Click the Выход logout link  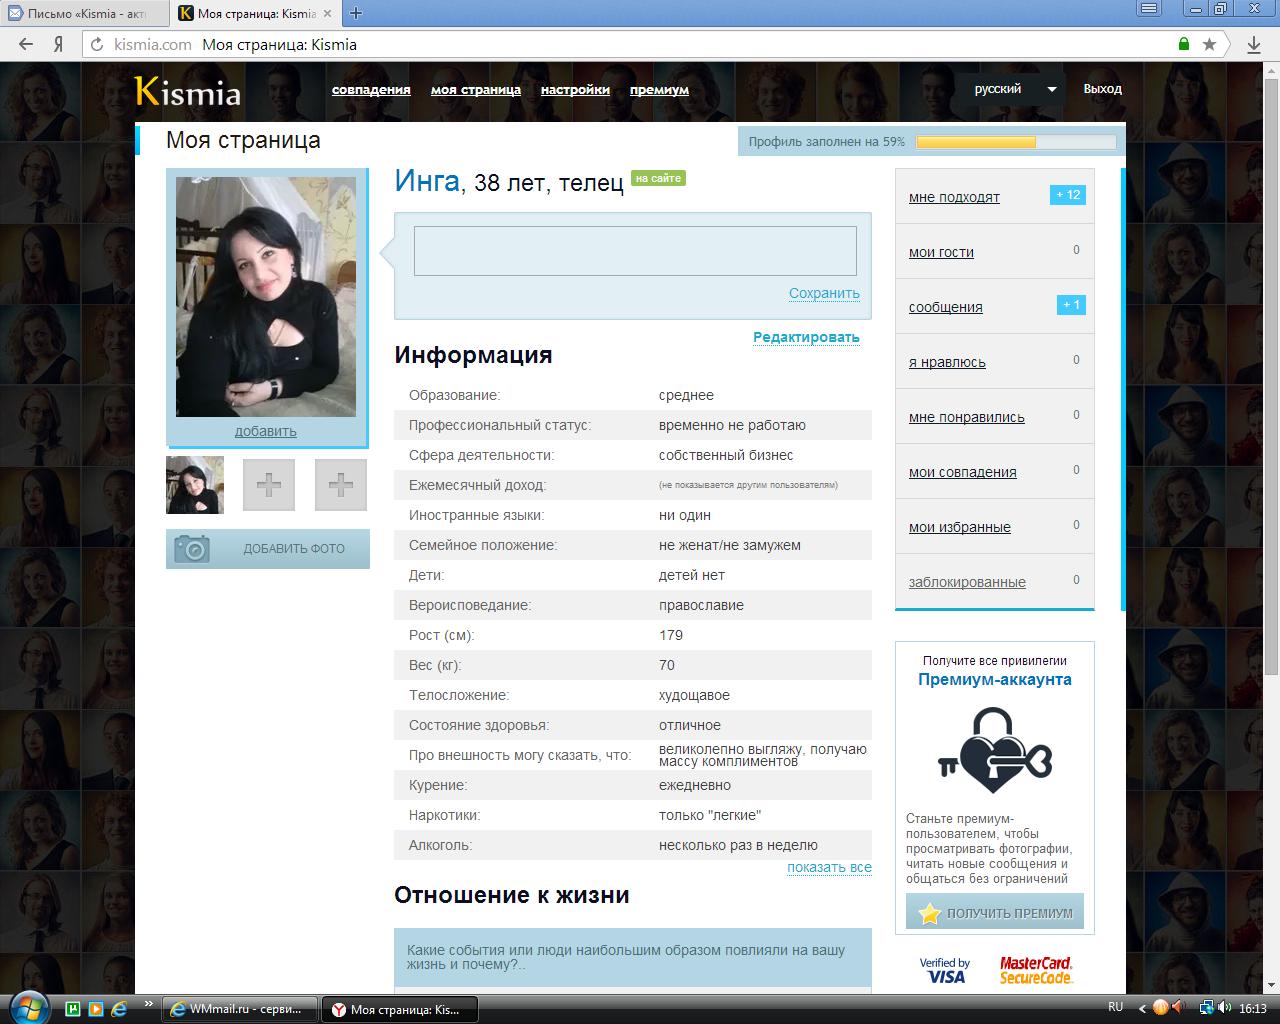(1102, 89)
